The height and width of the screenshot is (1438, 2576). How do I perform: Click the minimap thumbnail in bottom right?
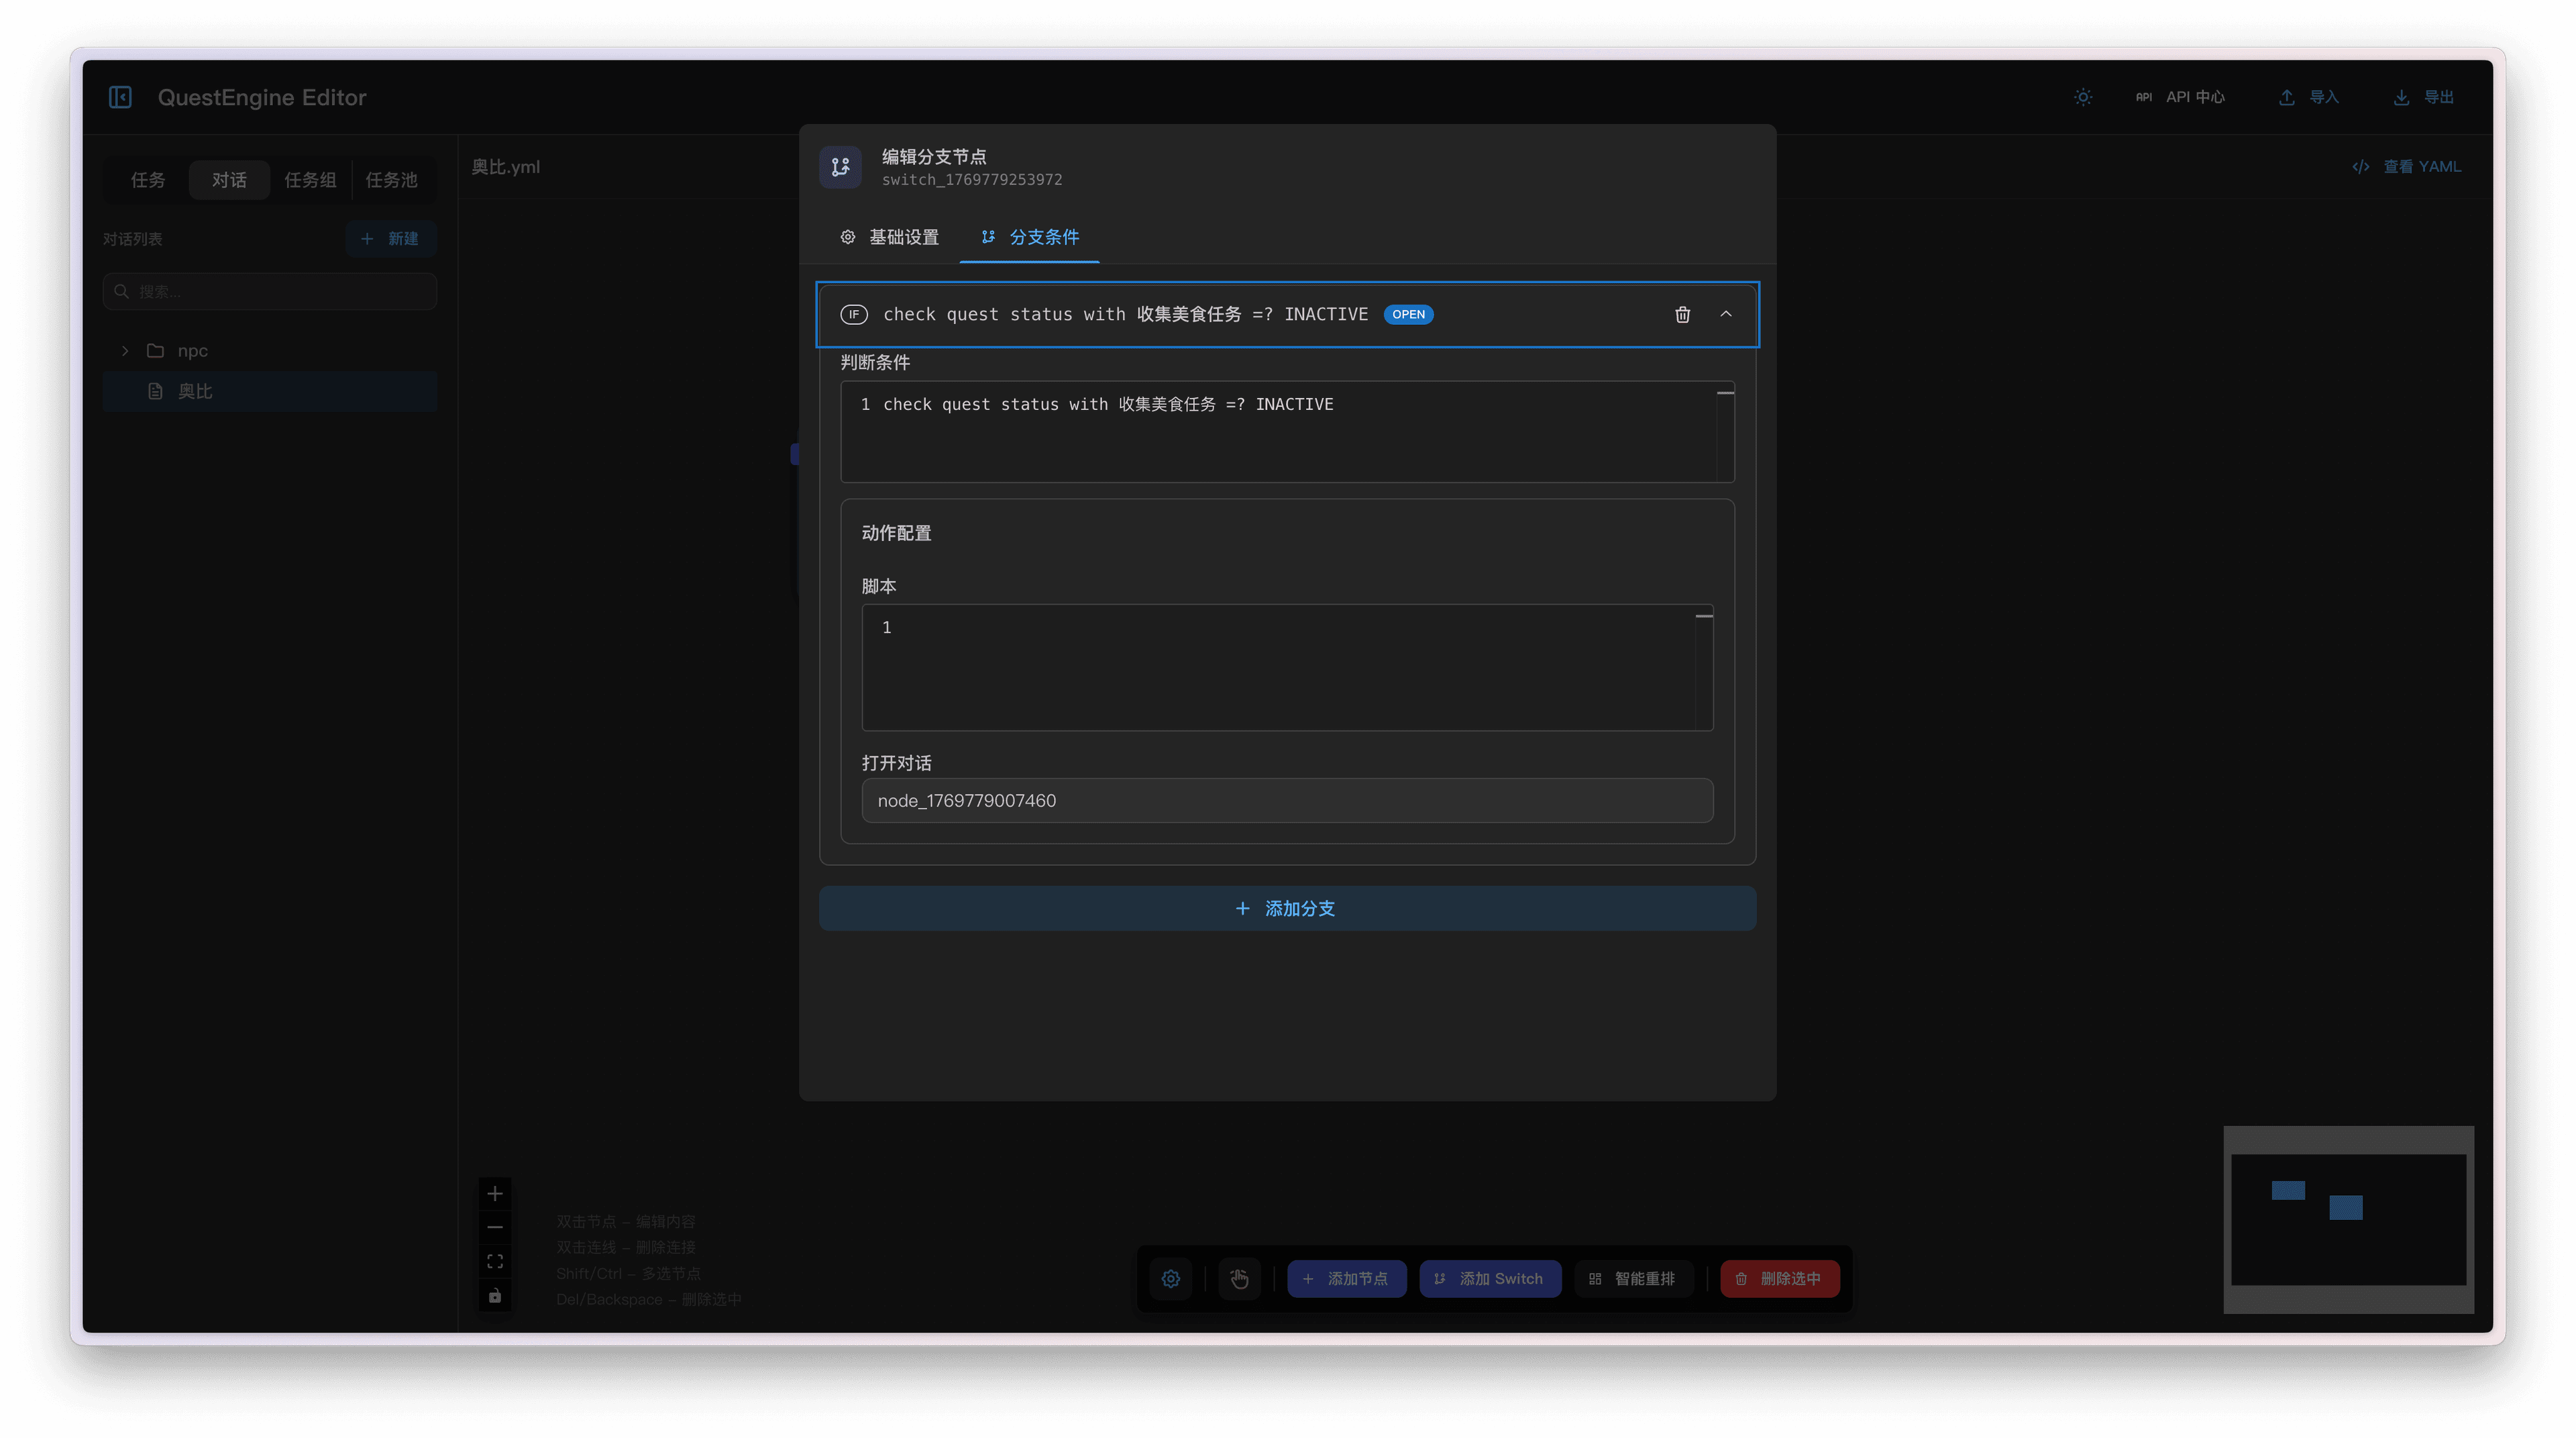[2348, 1219]
